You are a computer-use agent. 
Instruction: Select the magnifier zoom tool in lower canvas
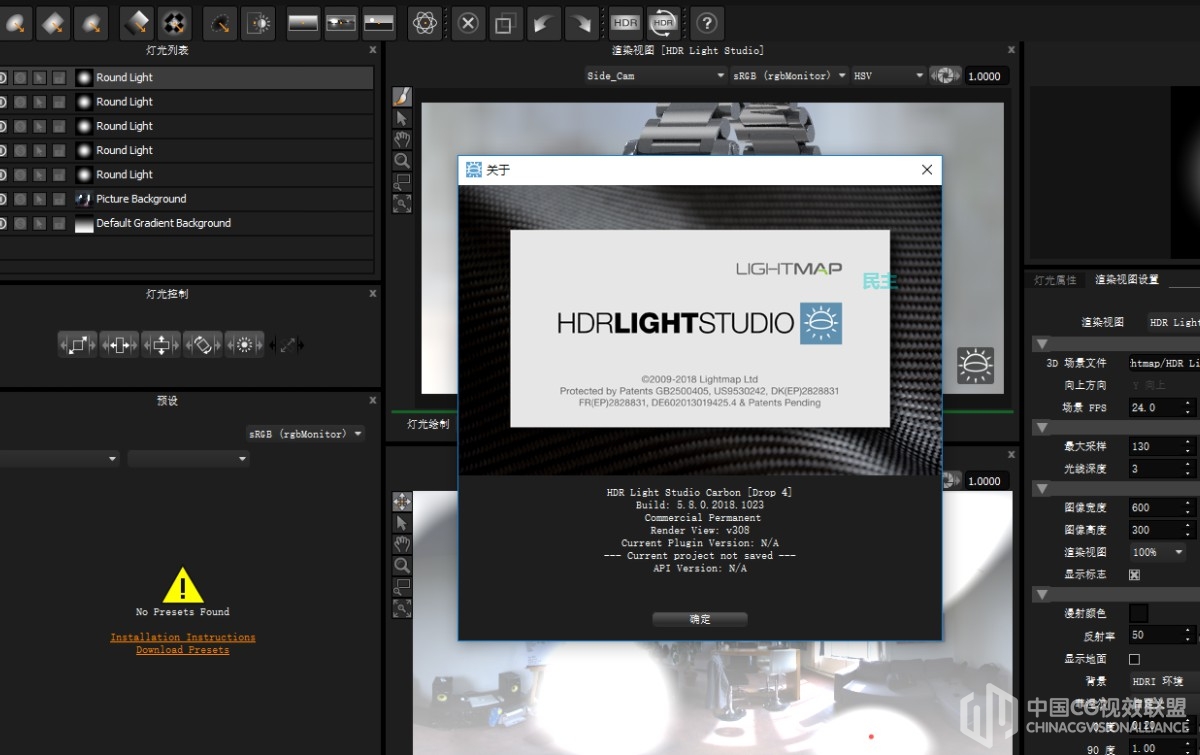(x=401, y=565)
